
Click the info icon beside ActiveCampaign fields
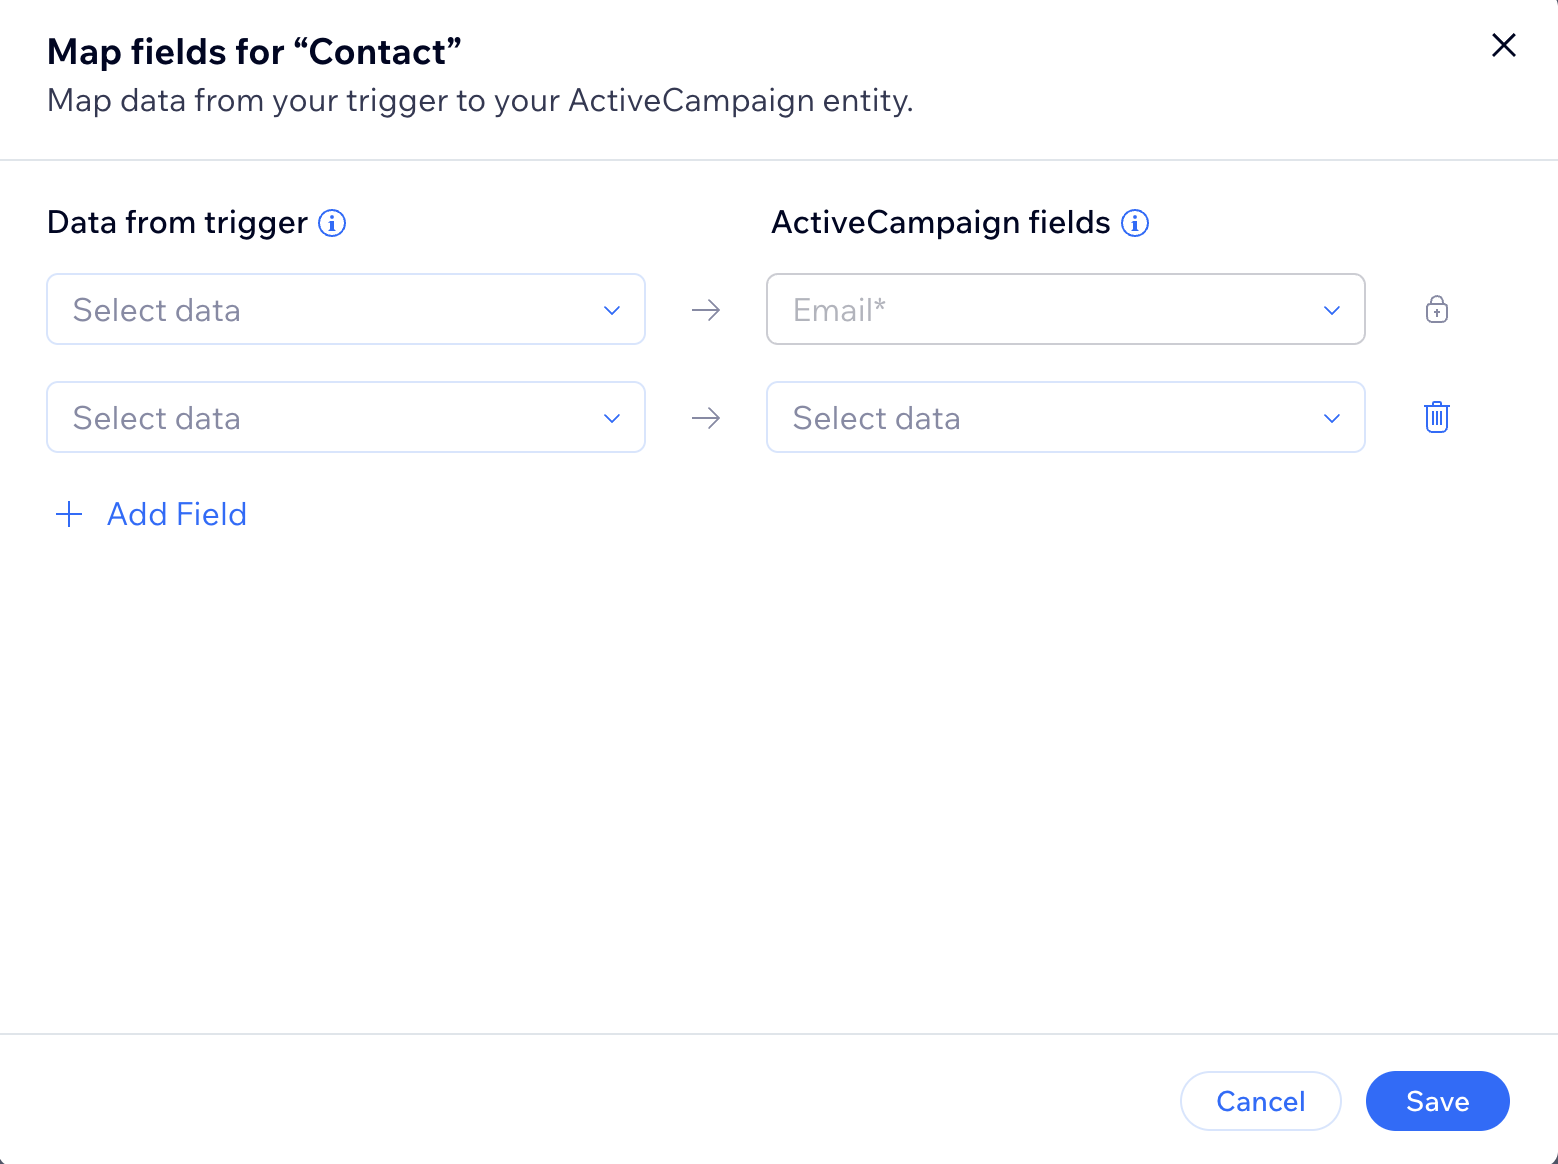[1135, 223]
